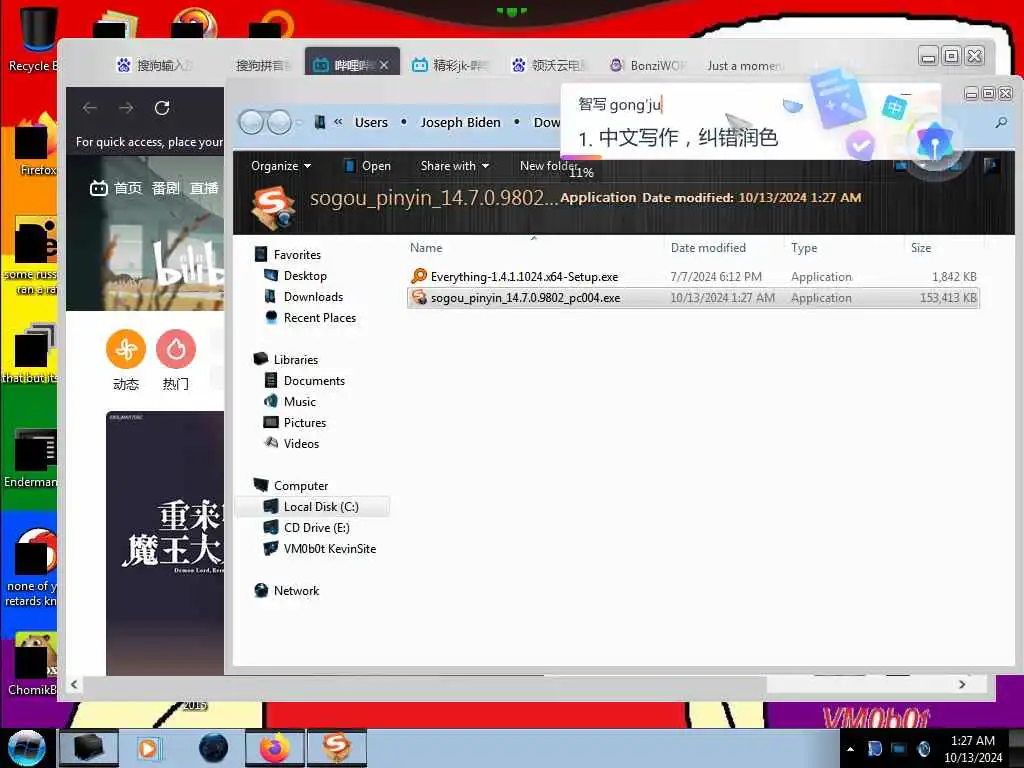Screen dimensions: 1024x768
Task: Select Network in navigation pane
Action: tap(287, 590)
